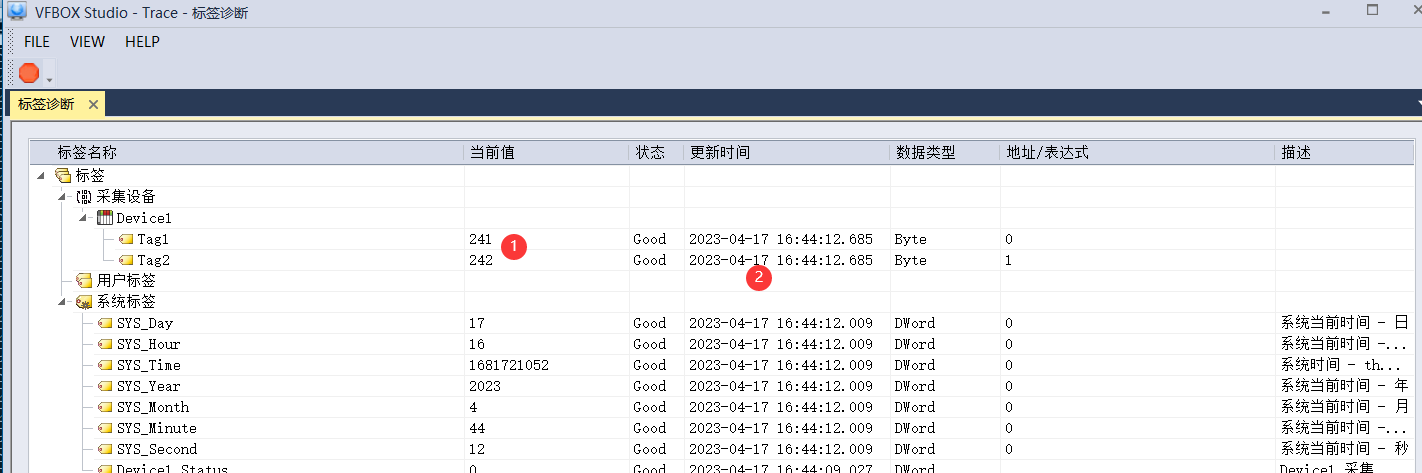
Task: Collapse the 采集设备 node
Action: coord(62,196)
